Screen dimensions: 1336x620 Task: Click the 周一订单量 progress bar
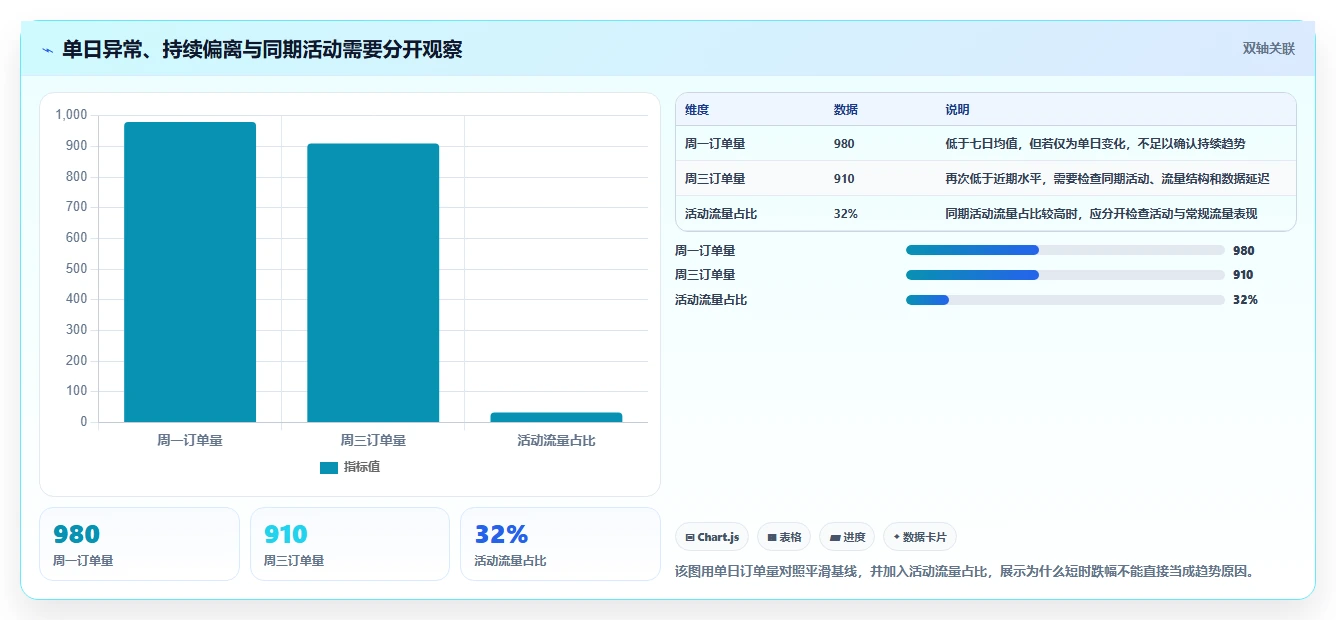[1065, 250]
